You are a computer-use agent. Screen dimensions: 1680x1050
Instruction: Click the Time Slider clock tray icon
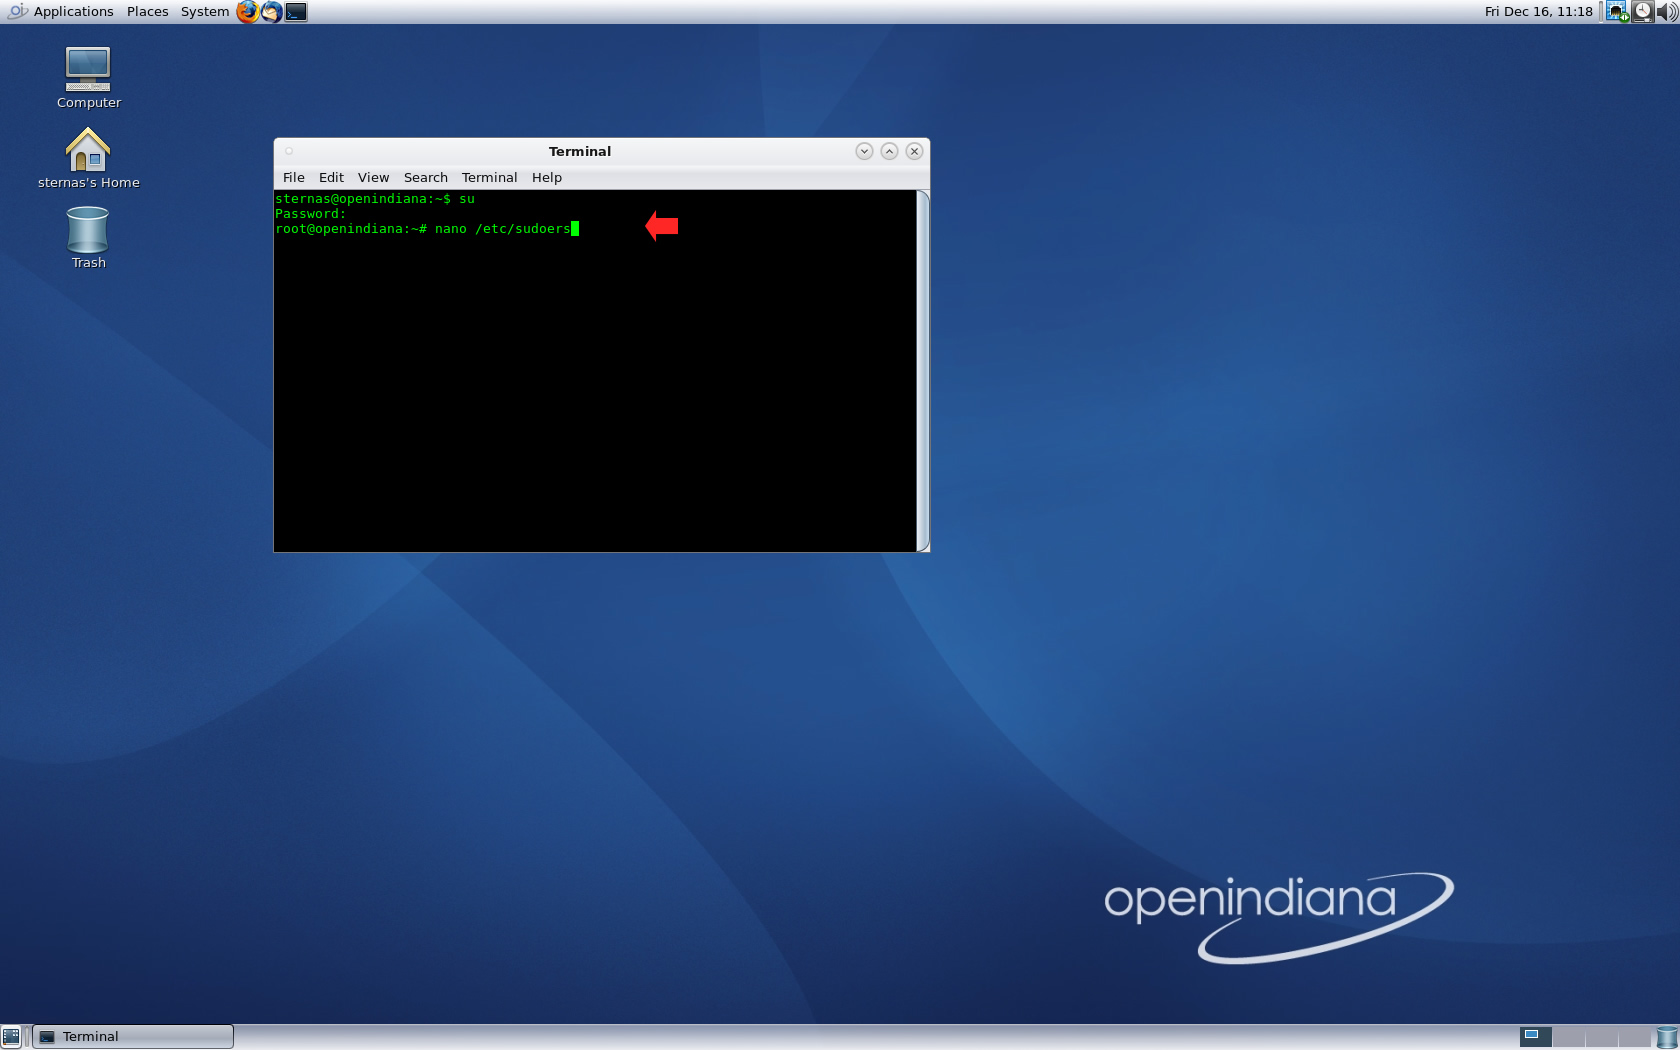pos(1642,12)
